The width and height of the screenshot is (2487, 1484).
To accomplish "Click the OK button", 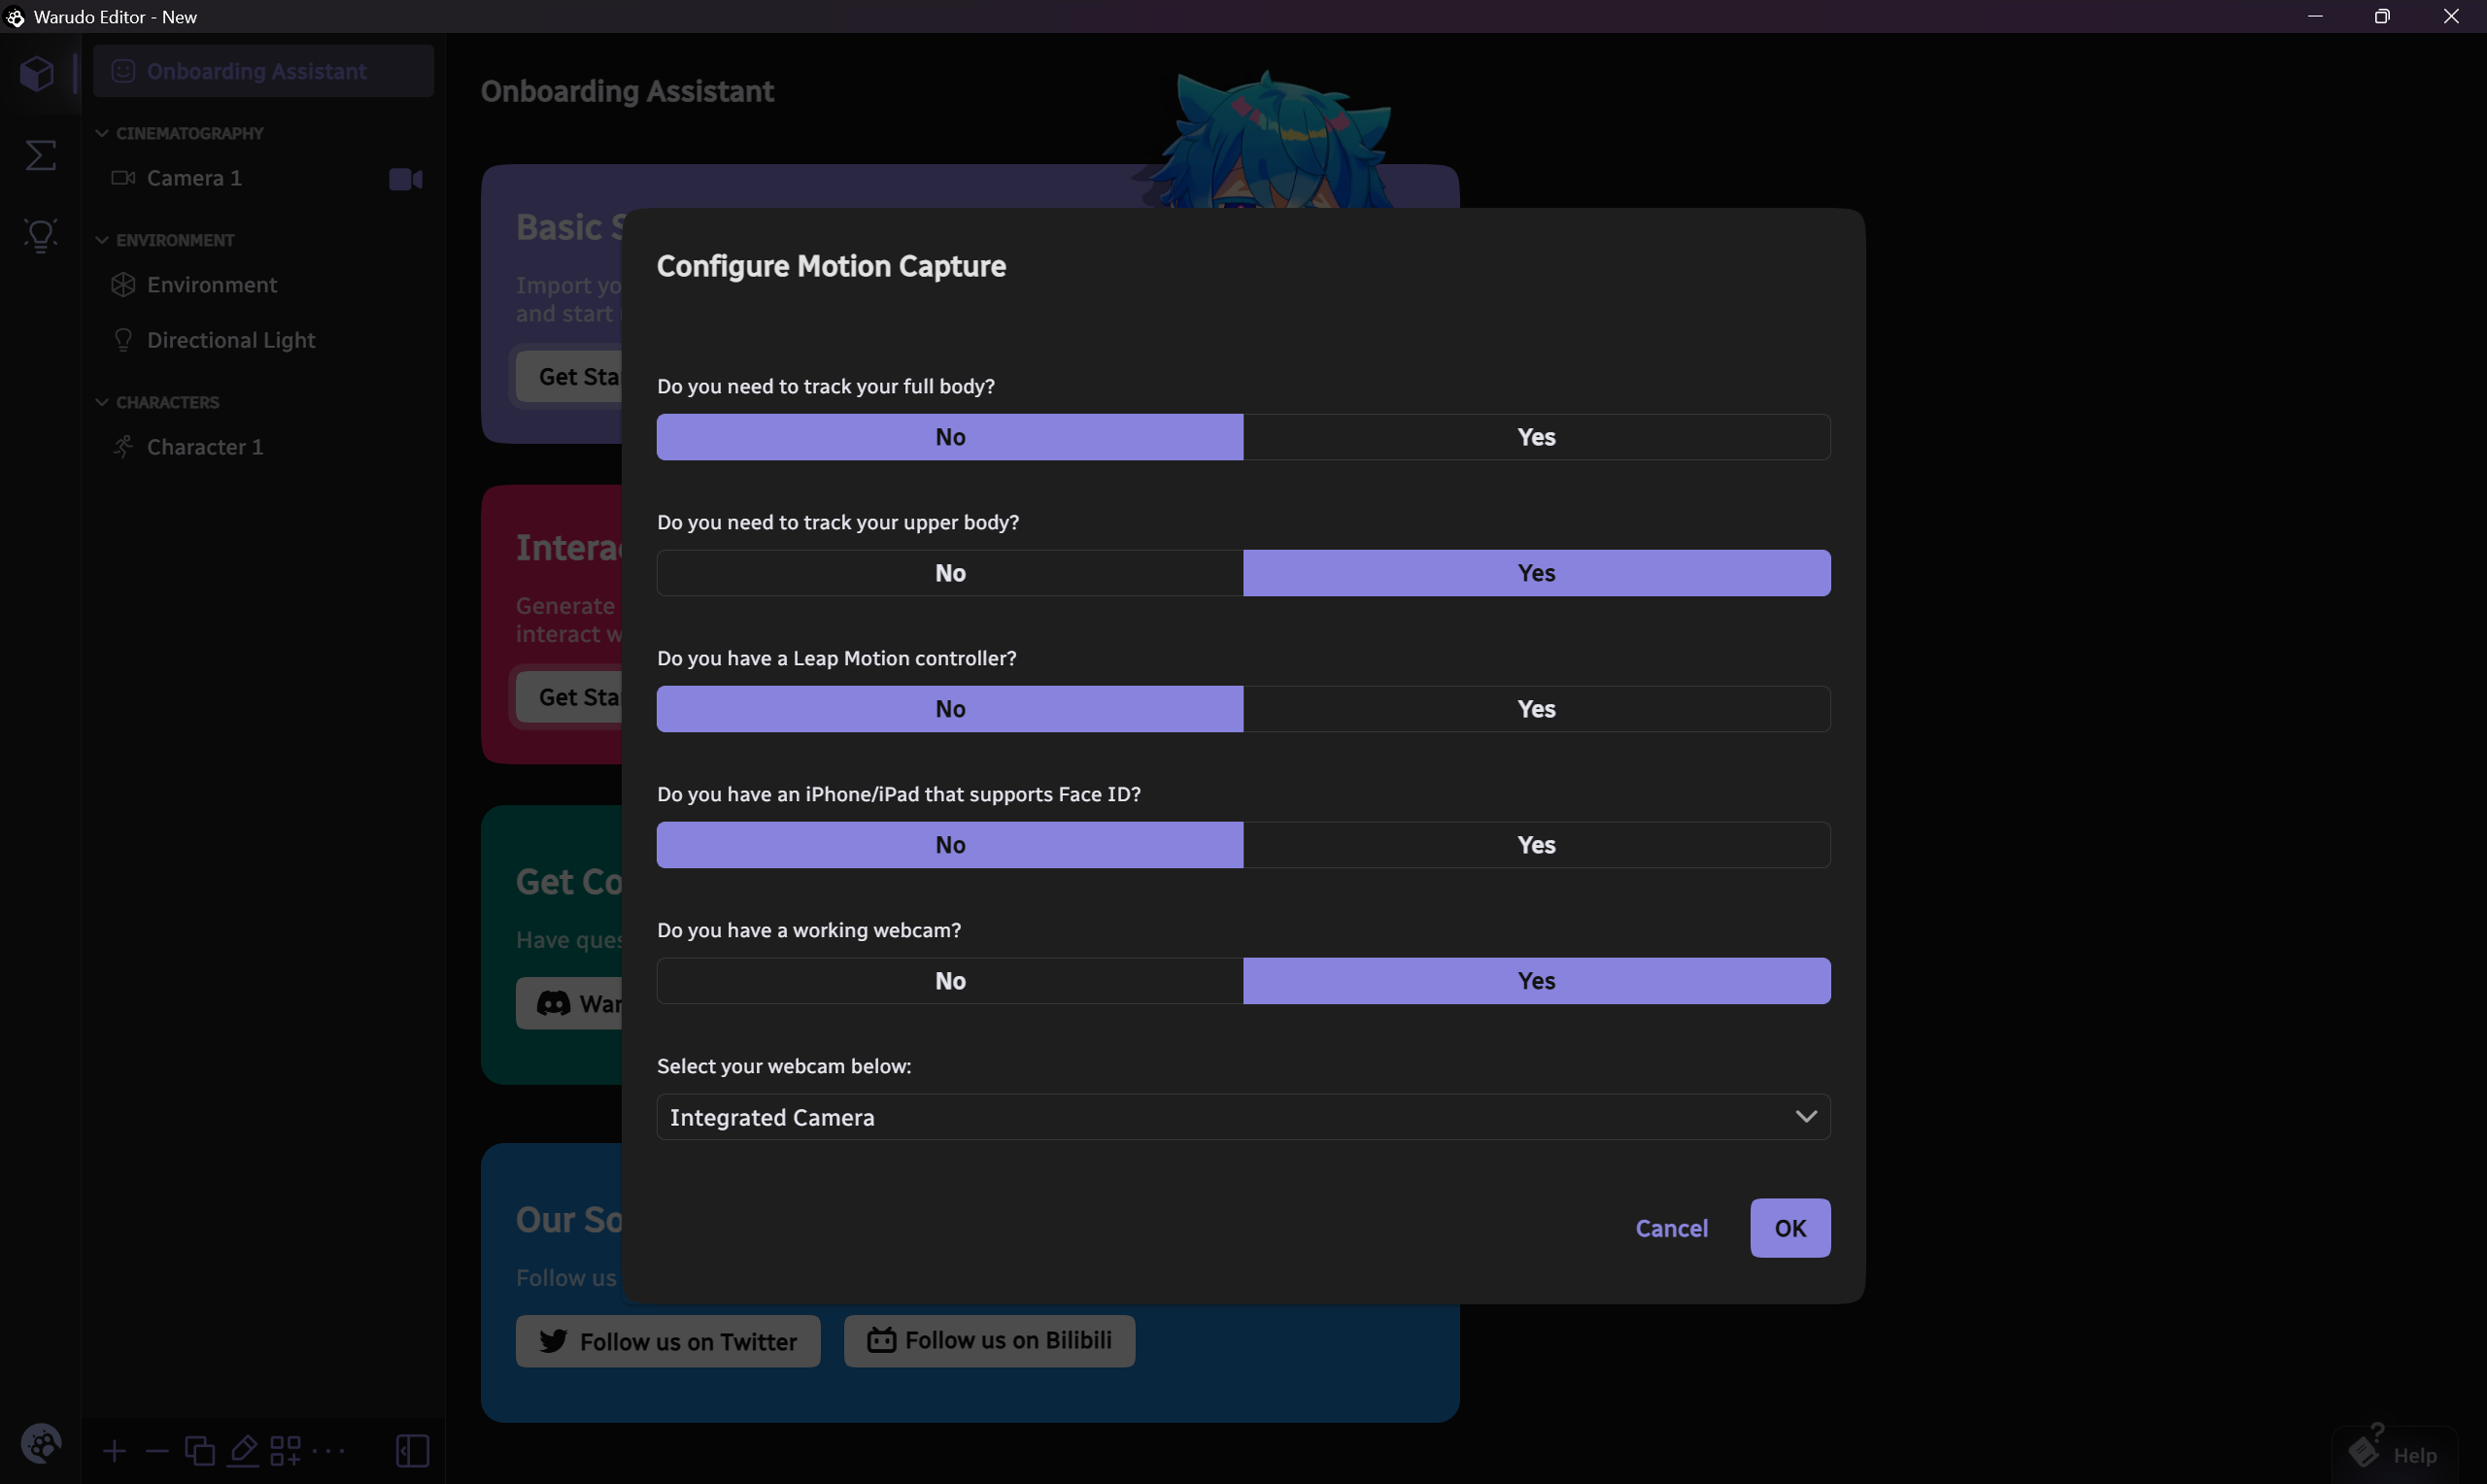I will [x=1790, y=1228].
